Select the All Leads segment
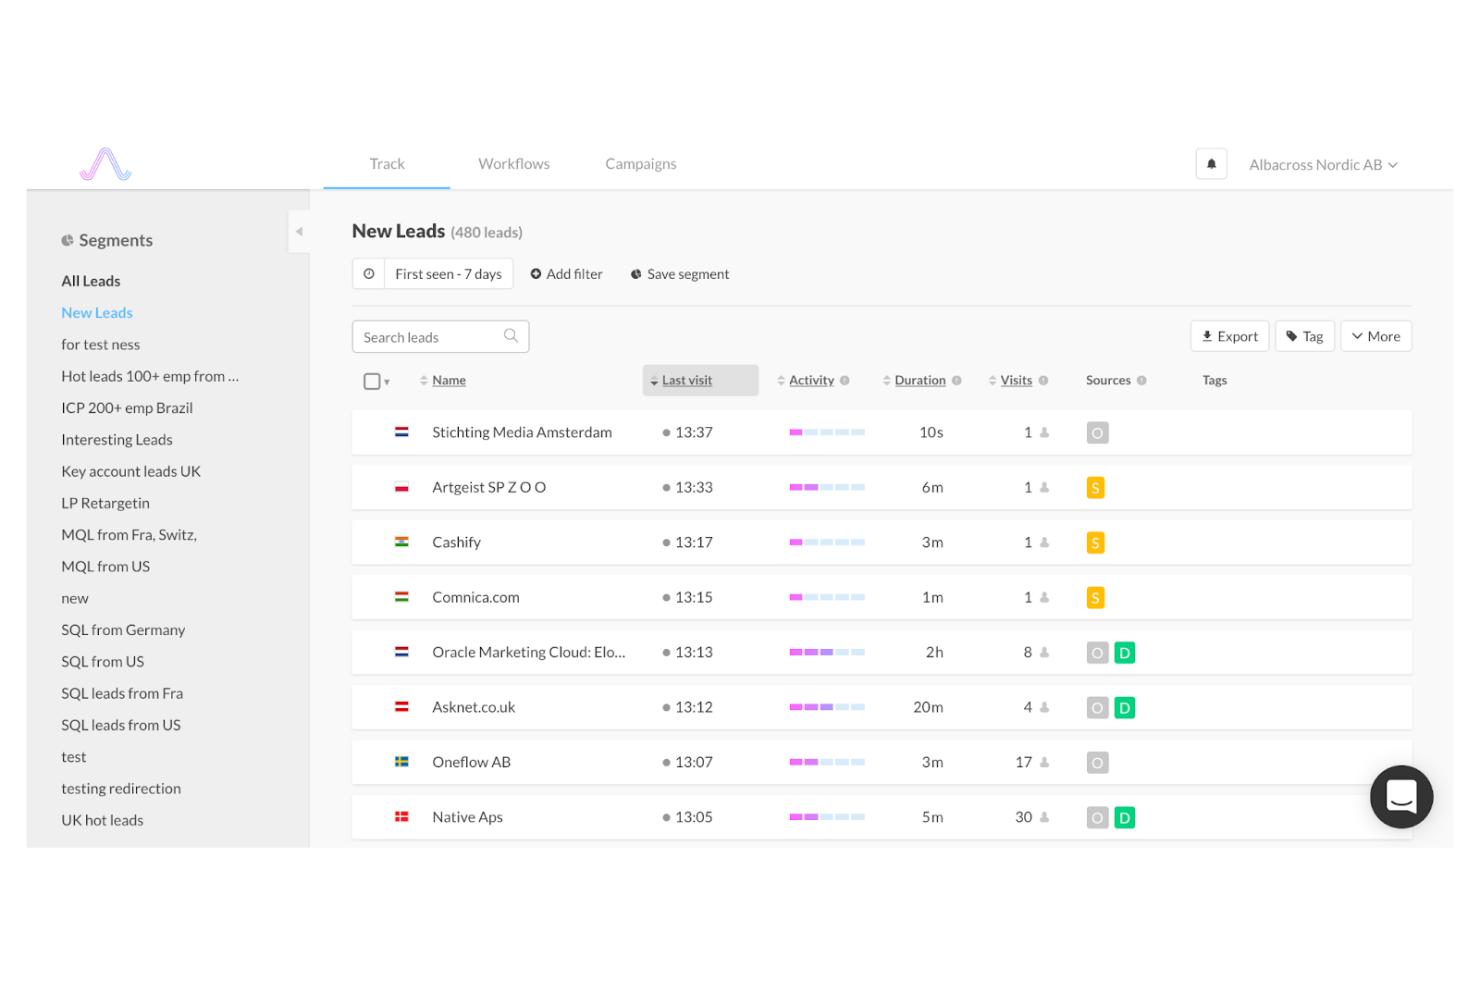 (x=91, y=281)
